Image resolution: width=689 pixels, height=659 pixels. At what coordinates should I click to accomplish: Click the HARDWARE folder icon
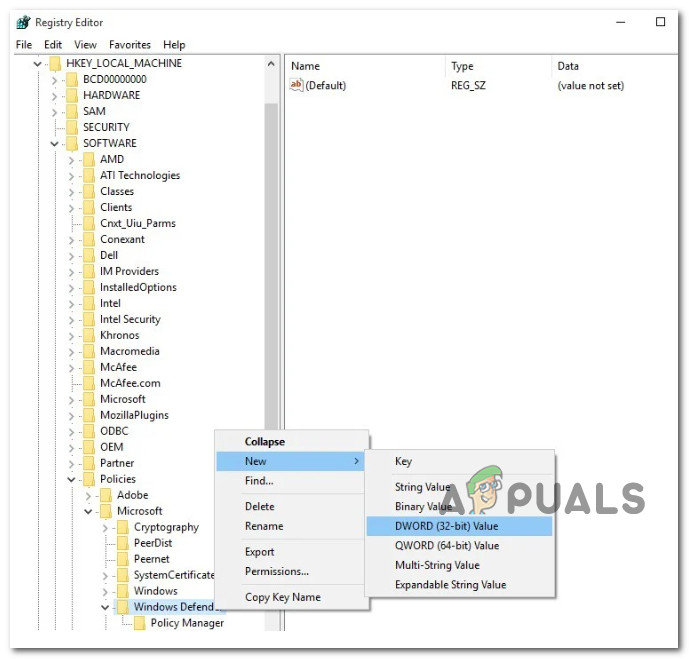[72, 95]
